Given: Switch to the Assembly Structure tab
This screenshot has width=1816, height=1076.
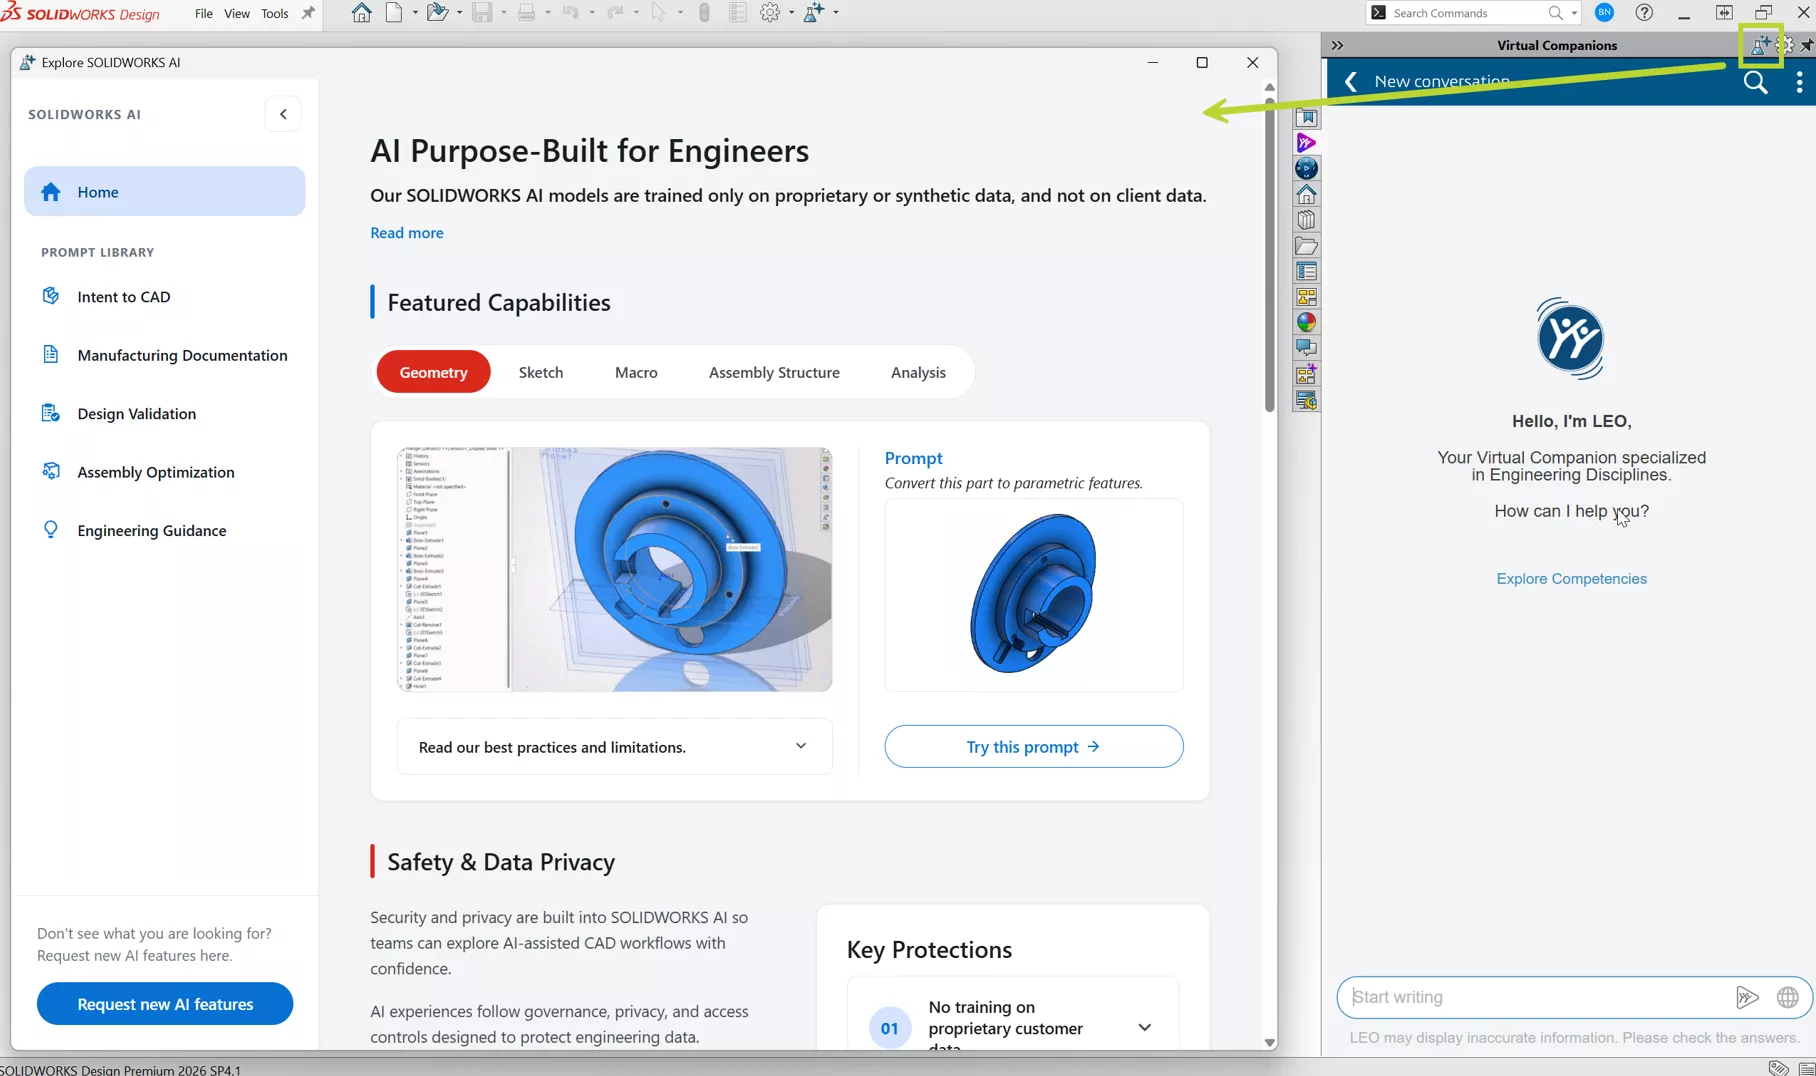Looking at the screenshot, I should click(774, 372).
